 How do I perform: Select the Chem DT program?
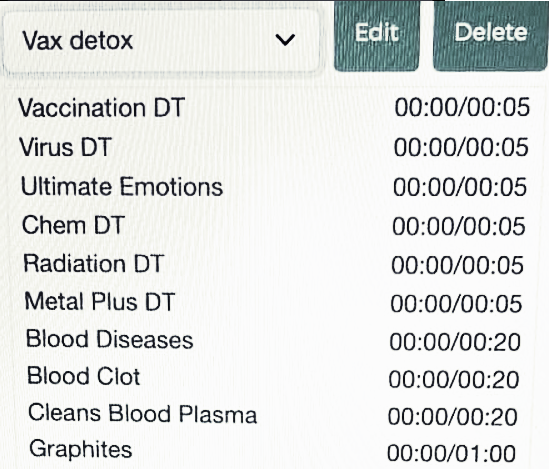(74, 225)
